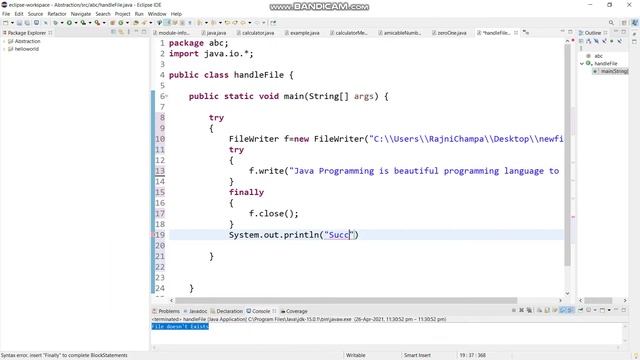Screen dimensions: 640x360
Task: Toggle Word Wrap in Console toolbar
Action: [555, 310]
